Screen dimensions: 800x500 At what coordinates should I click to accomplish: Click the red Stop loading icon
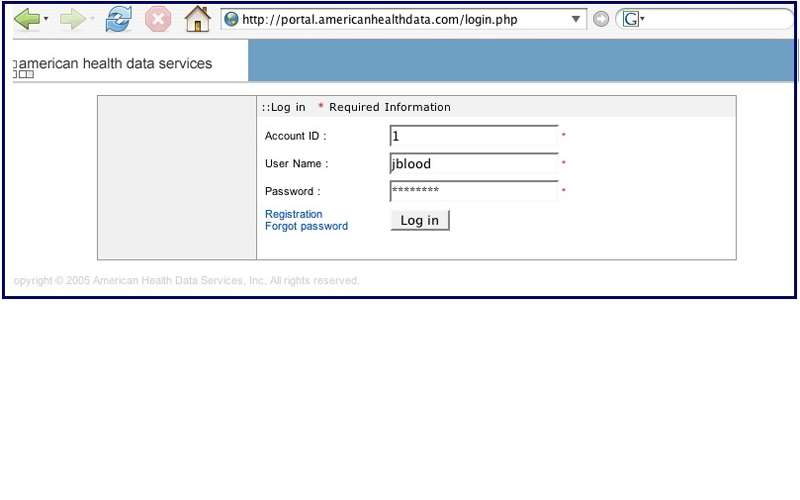[158, 19]
